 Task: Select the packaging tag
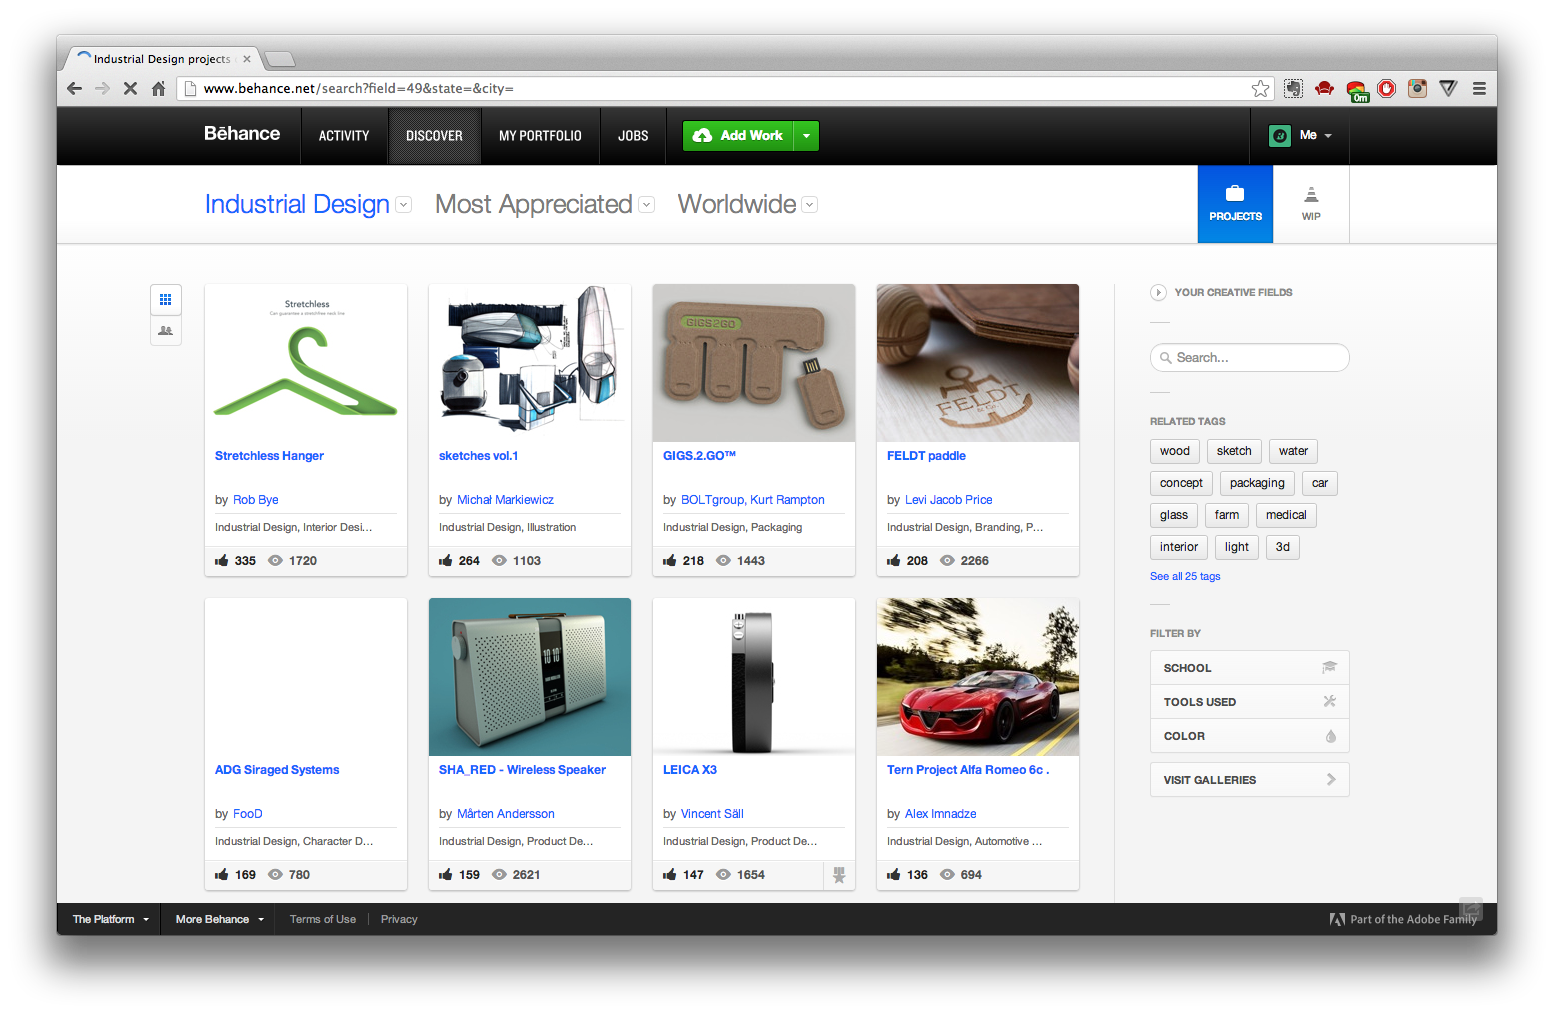tap(1257, 483)
